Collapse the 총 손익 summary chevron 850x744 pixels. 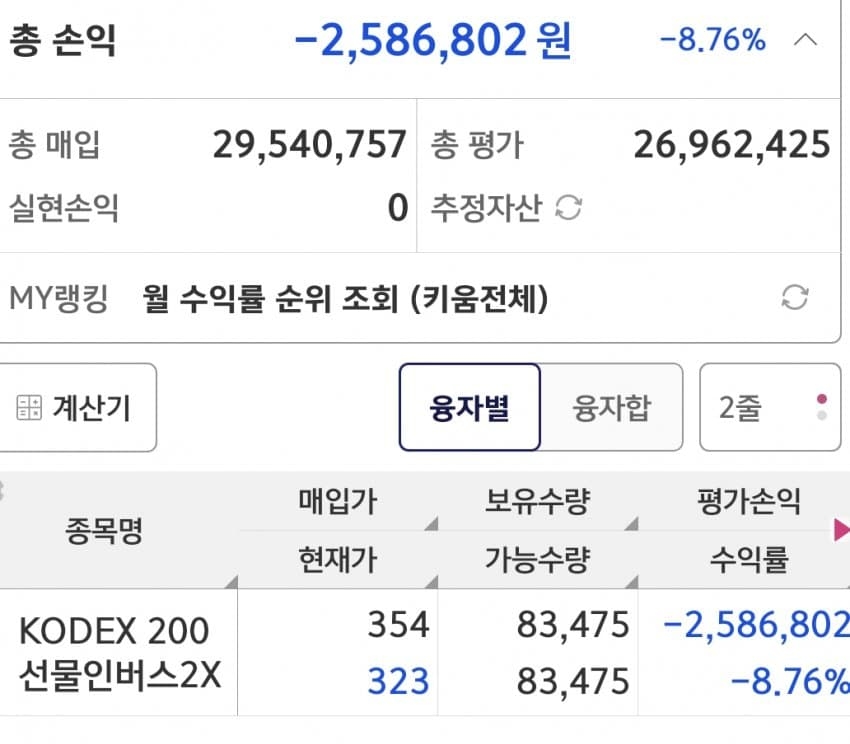(806, 41)
